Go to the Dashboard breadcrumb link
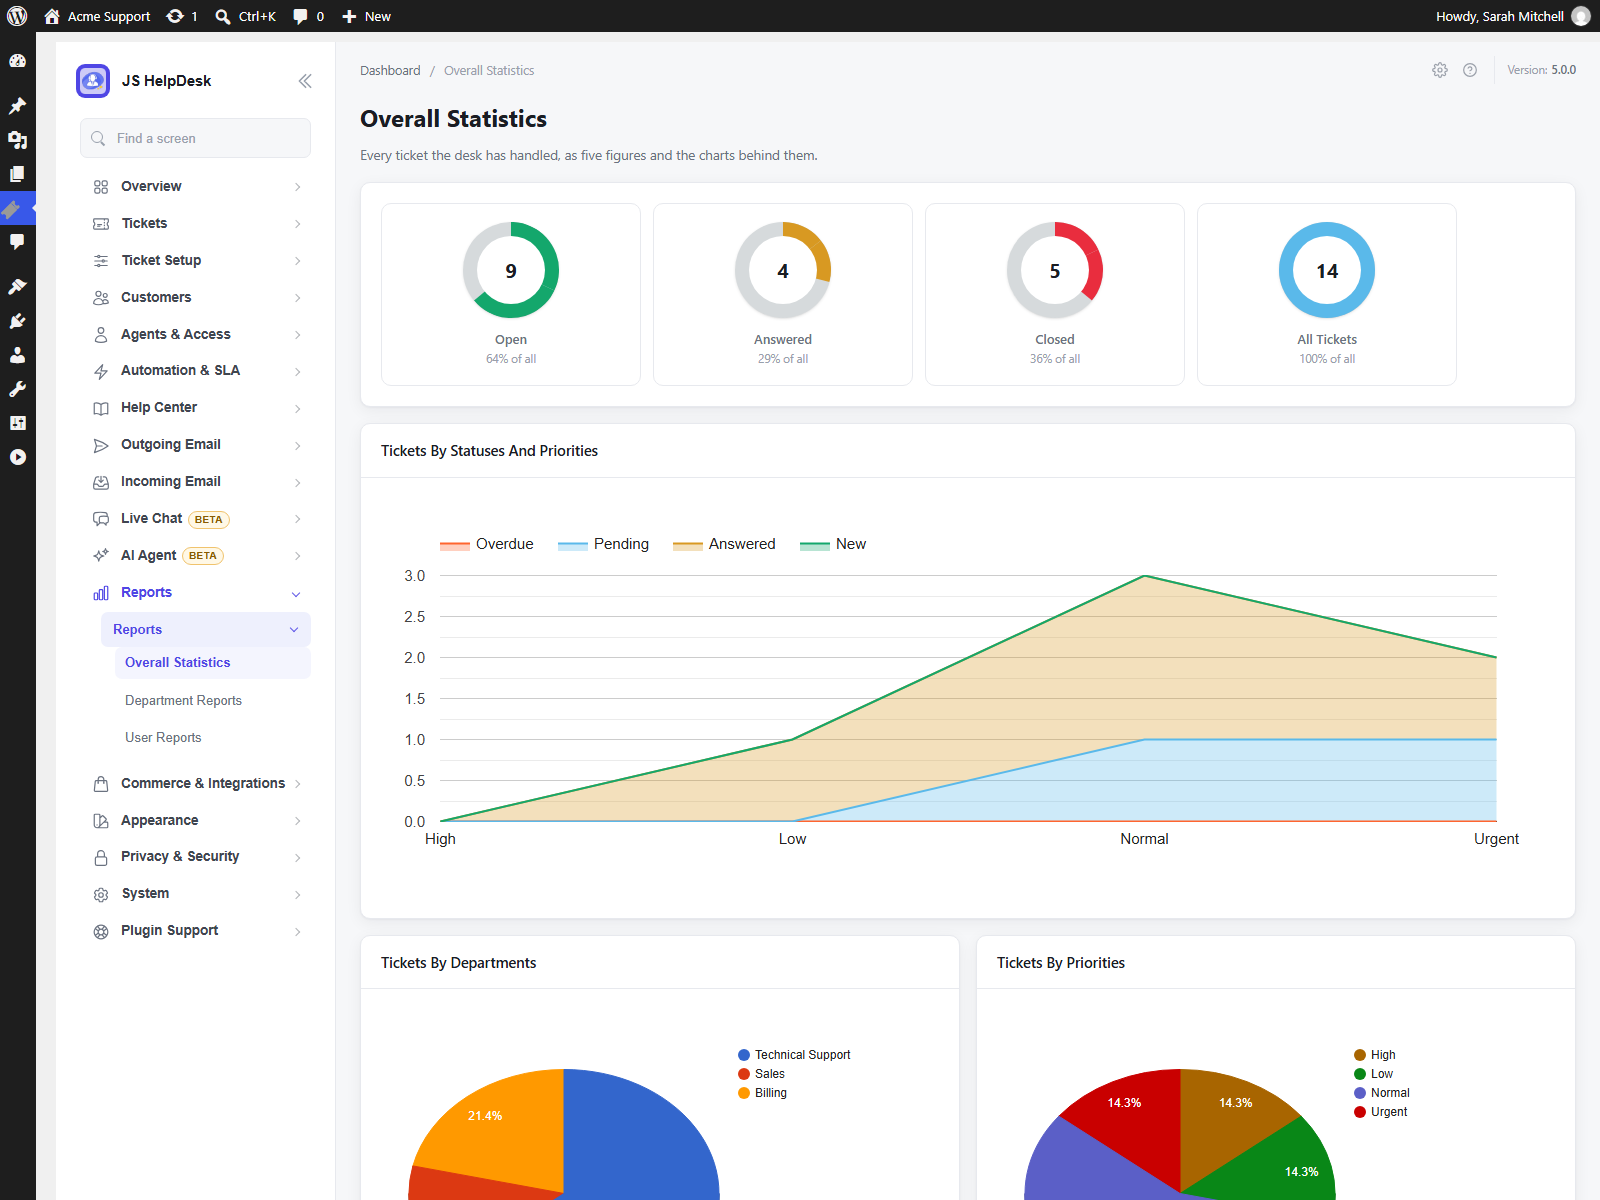Viewport: 1600px width, 1200px height. [x=390, y=71]
